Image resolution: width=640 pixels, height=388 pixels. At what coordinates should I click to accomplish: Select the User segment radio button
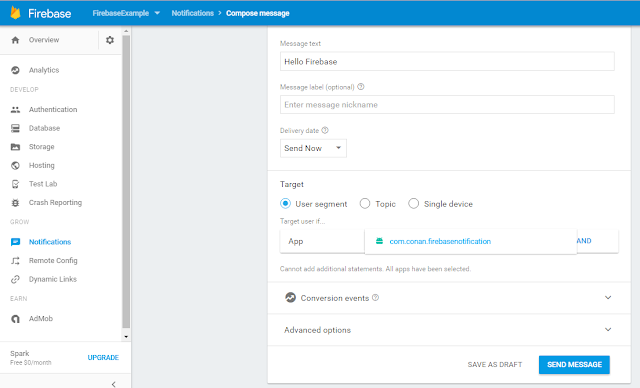point(285,203)
